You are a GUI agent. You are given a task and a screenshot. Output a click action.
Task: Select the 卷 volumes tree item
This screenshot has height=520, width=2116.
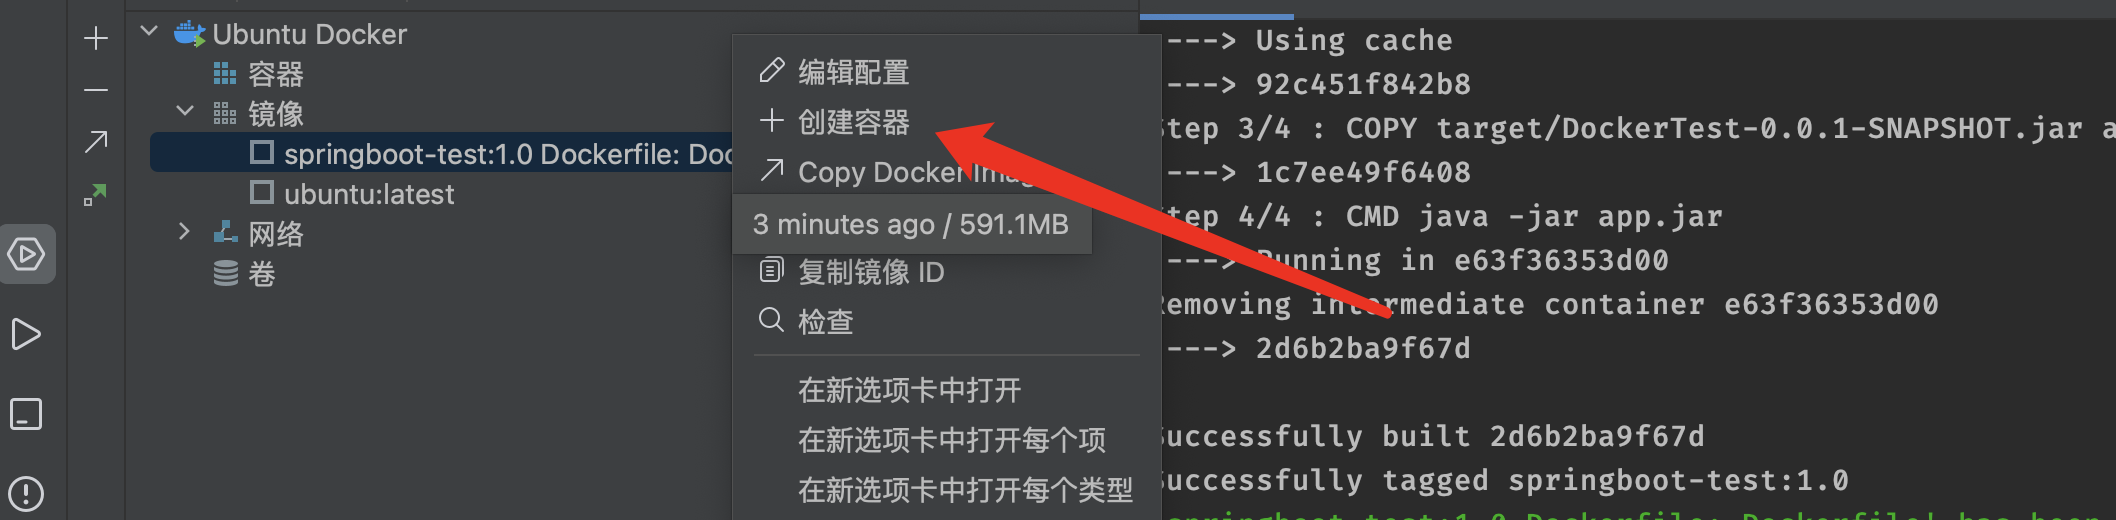pos(261,274)
